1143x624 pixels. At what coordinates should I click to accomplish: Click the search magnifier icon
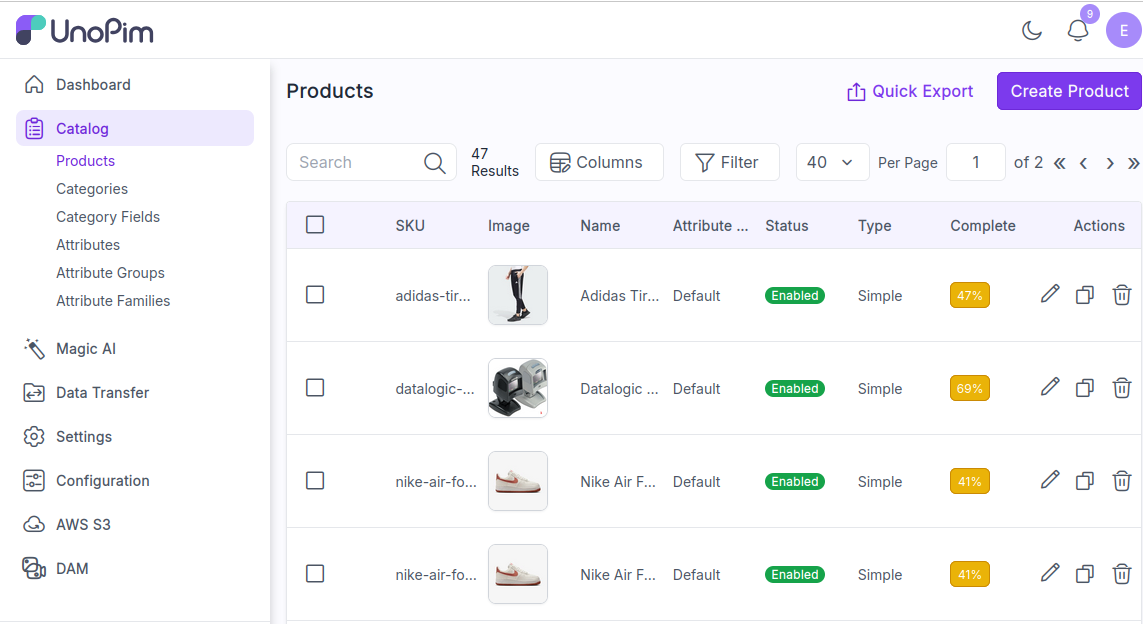pos(434,163)
